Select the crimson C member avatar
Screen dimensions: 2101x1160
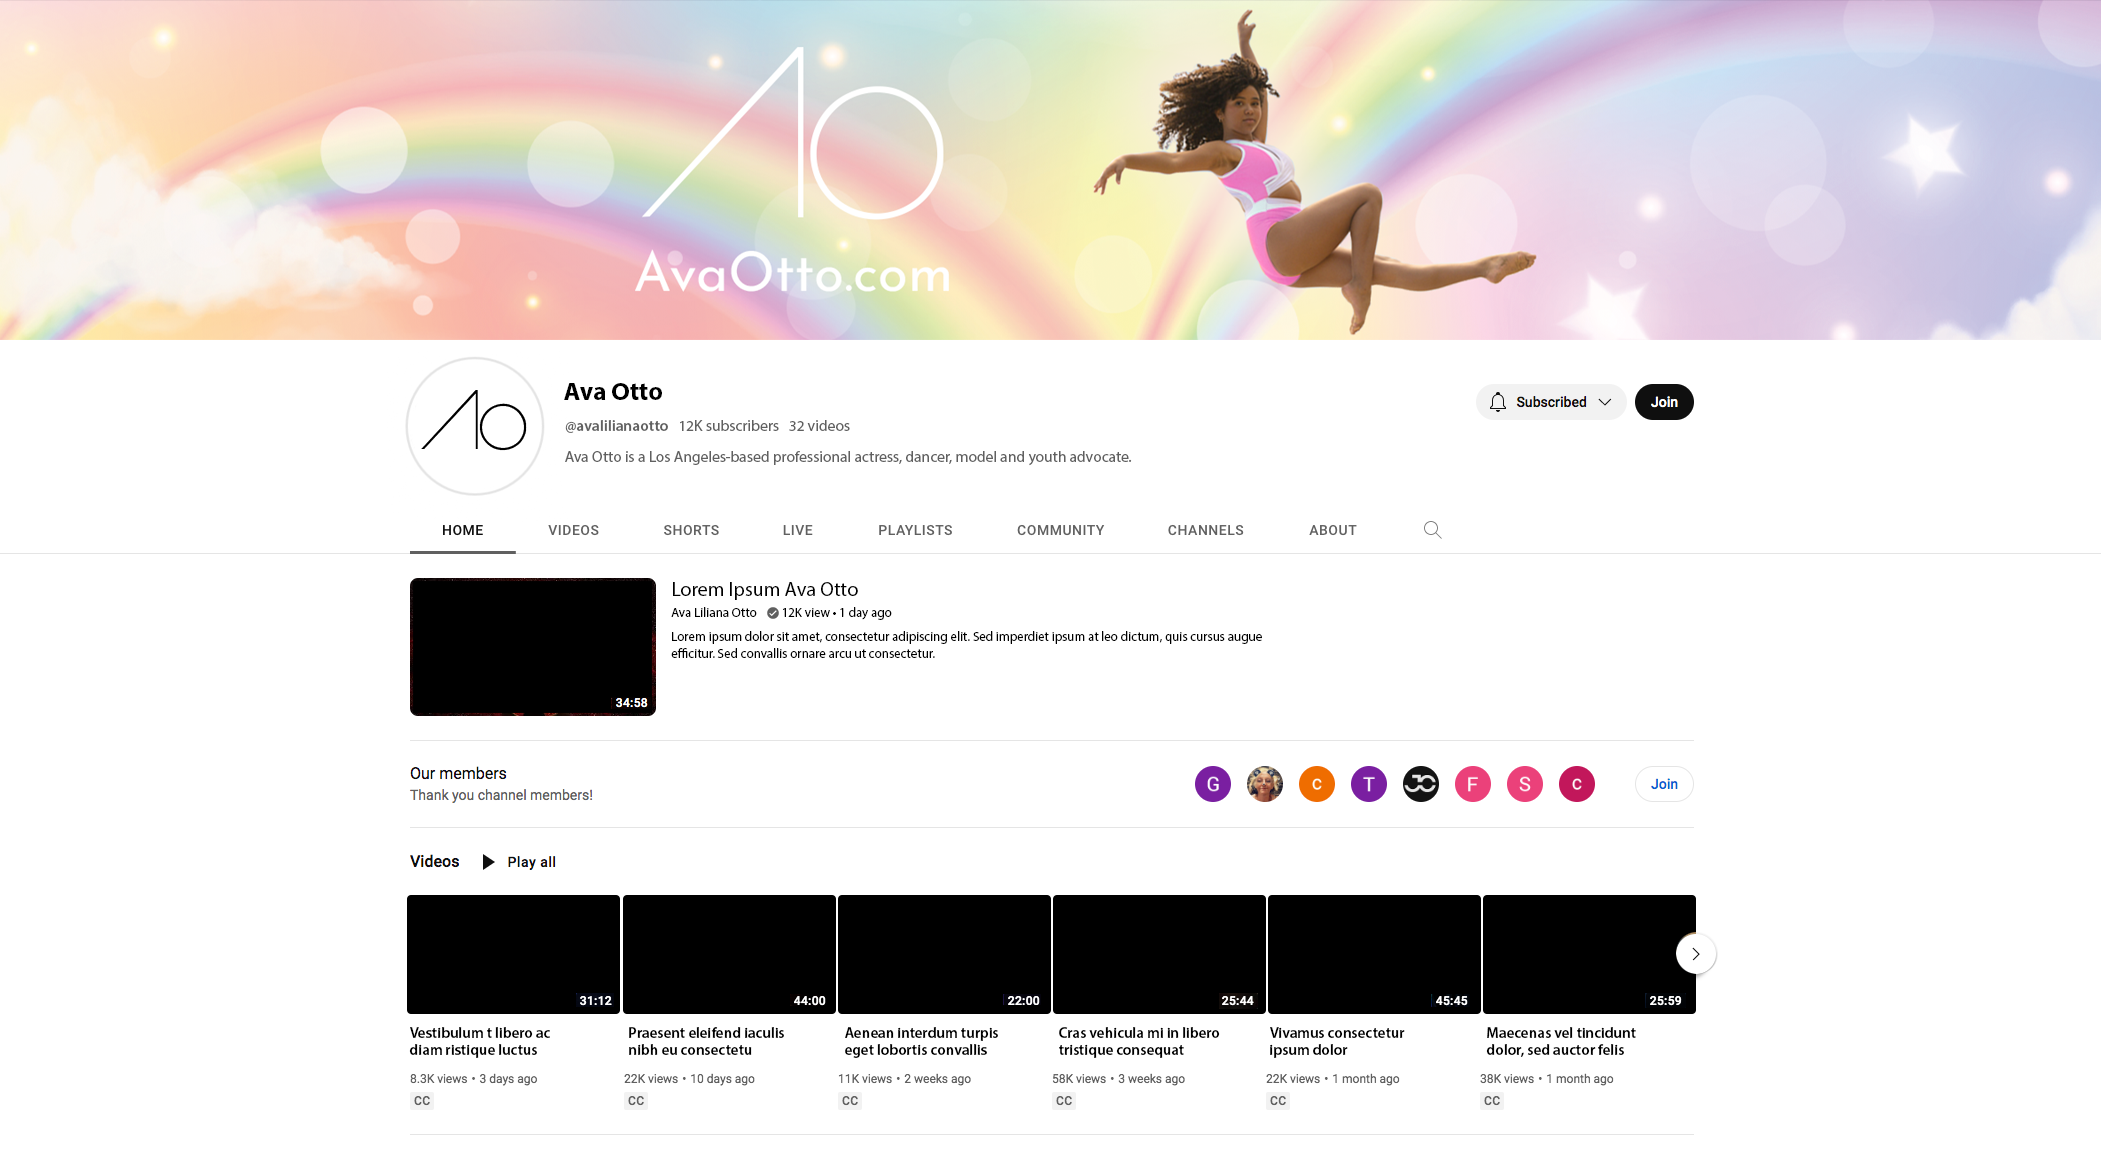pyautogui.click(x=1577, y=784)
